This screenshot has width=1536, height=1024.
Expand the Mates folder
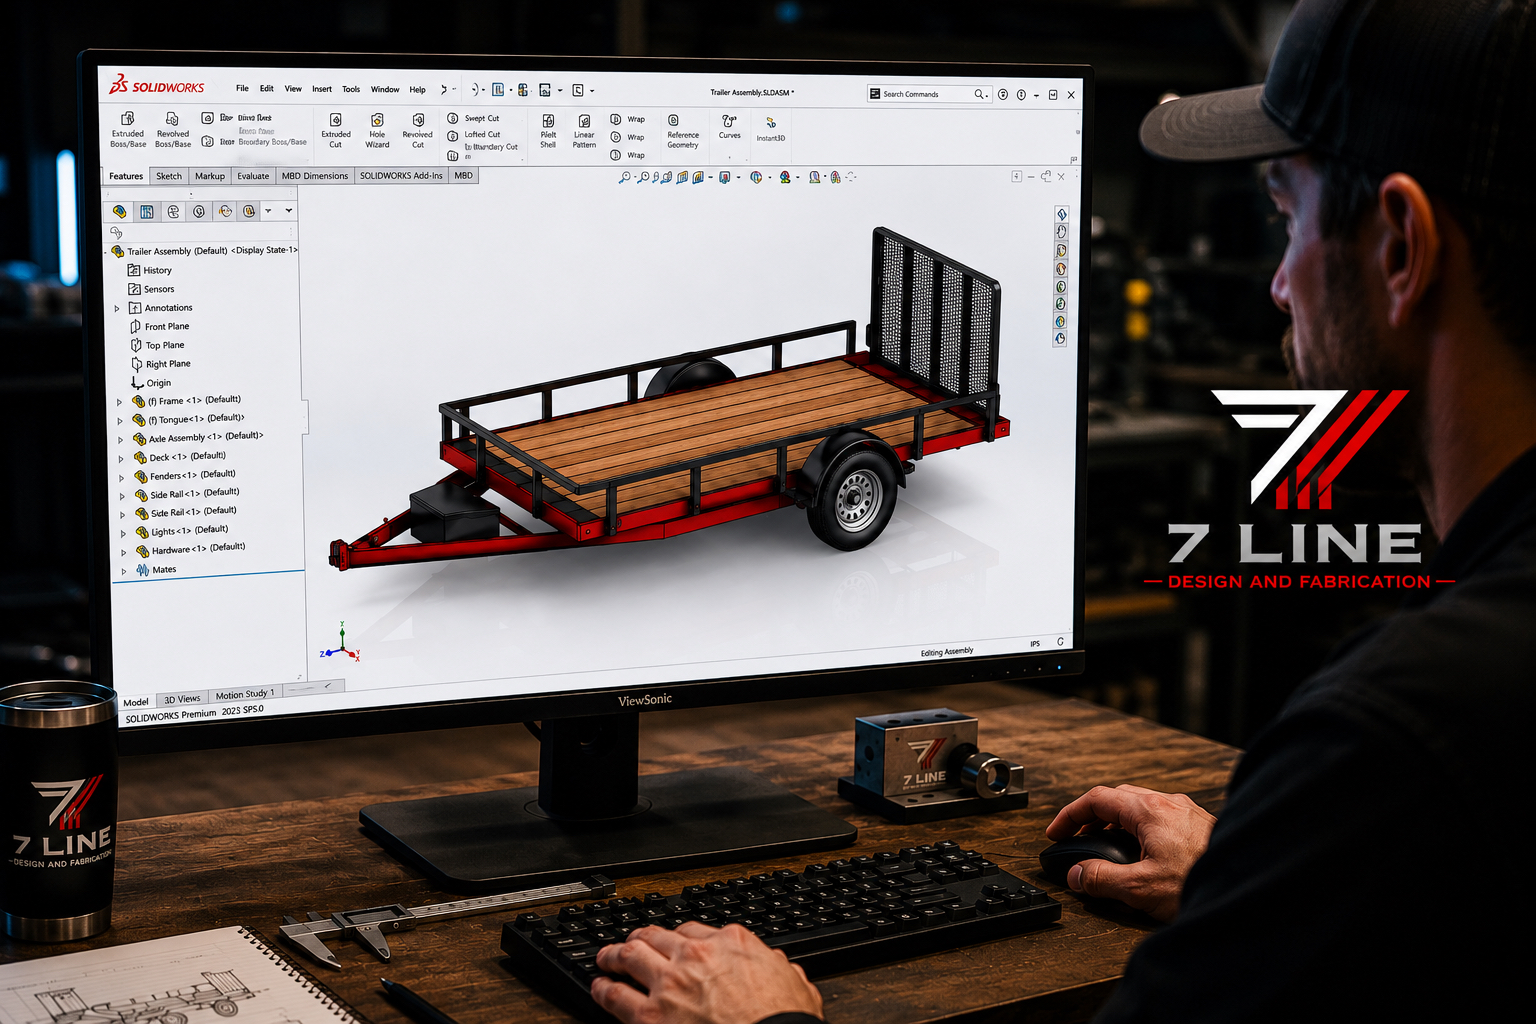(x=124, y=571)
